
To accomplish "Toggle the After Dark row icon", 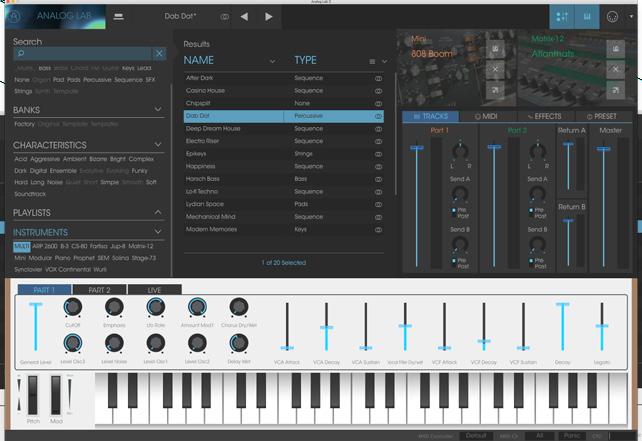I will (378, 78).
